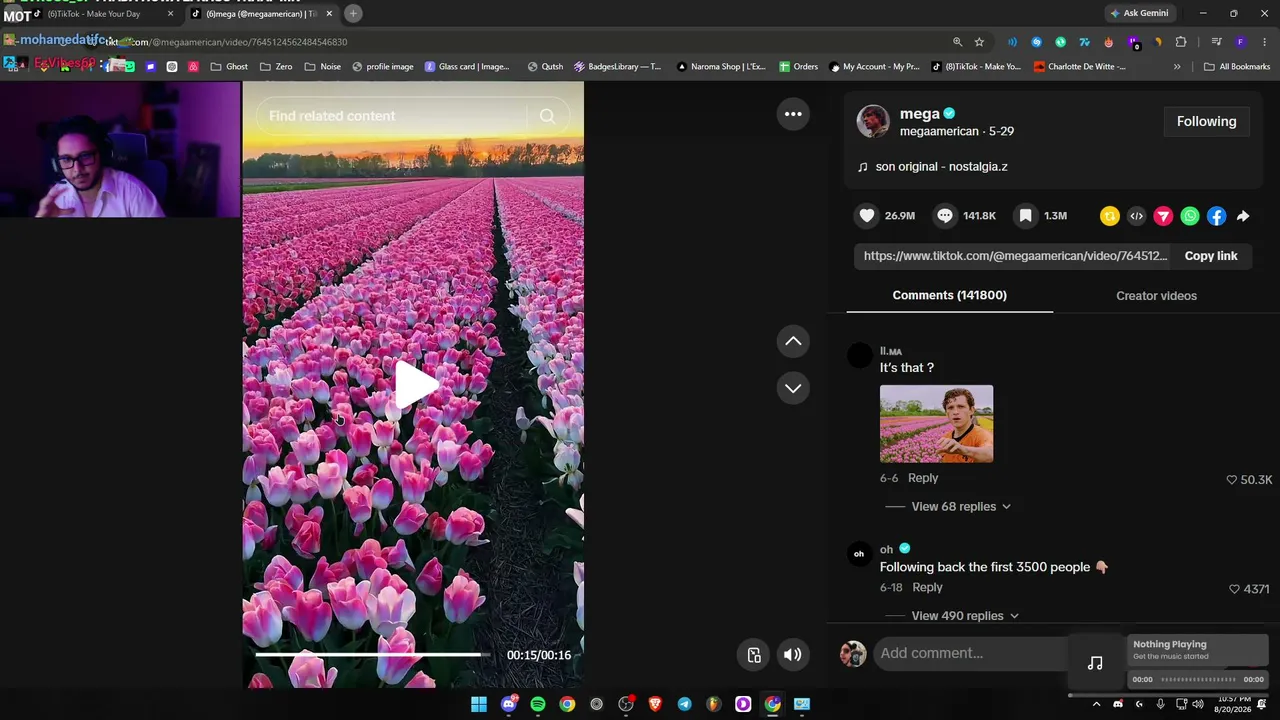Search related content with magnifier icon
1280x720 pixels.
click(547, 116)
